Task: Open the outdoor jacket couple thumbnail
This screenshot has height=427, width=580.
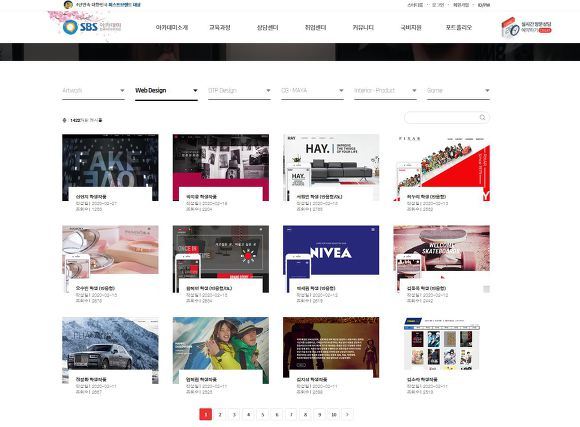Action: point(221,350)
